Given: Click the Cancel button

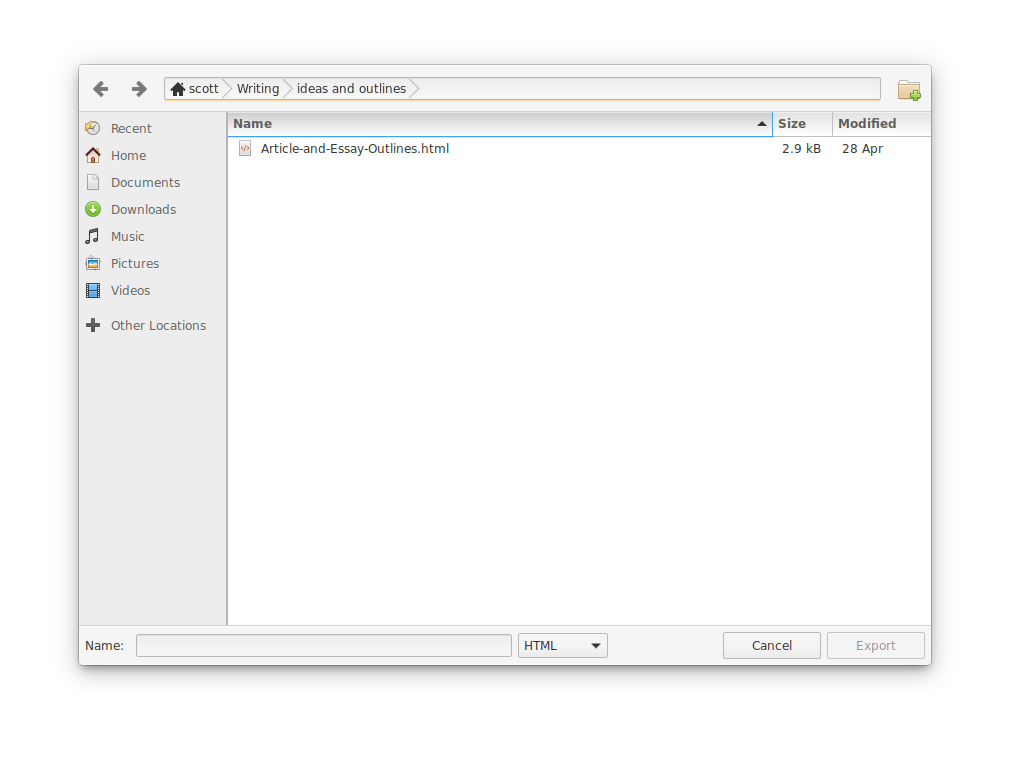Looking at the screenshot, I should point(771,646).
